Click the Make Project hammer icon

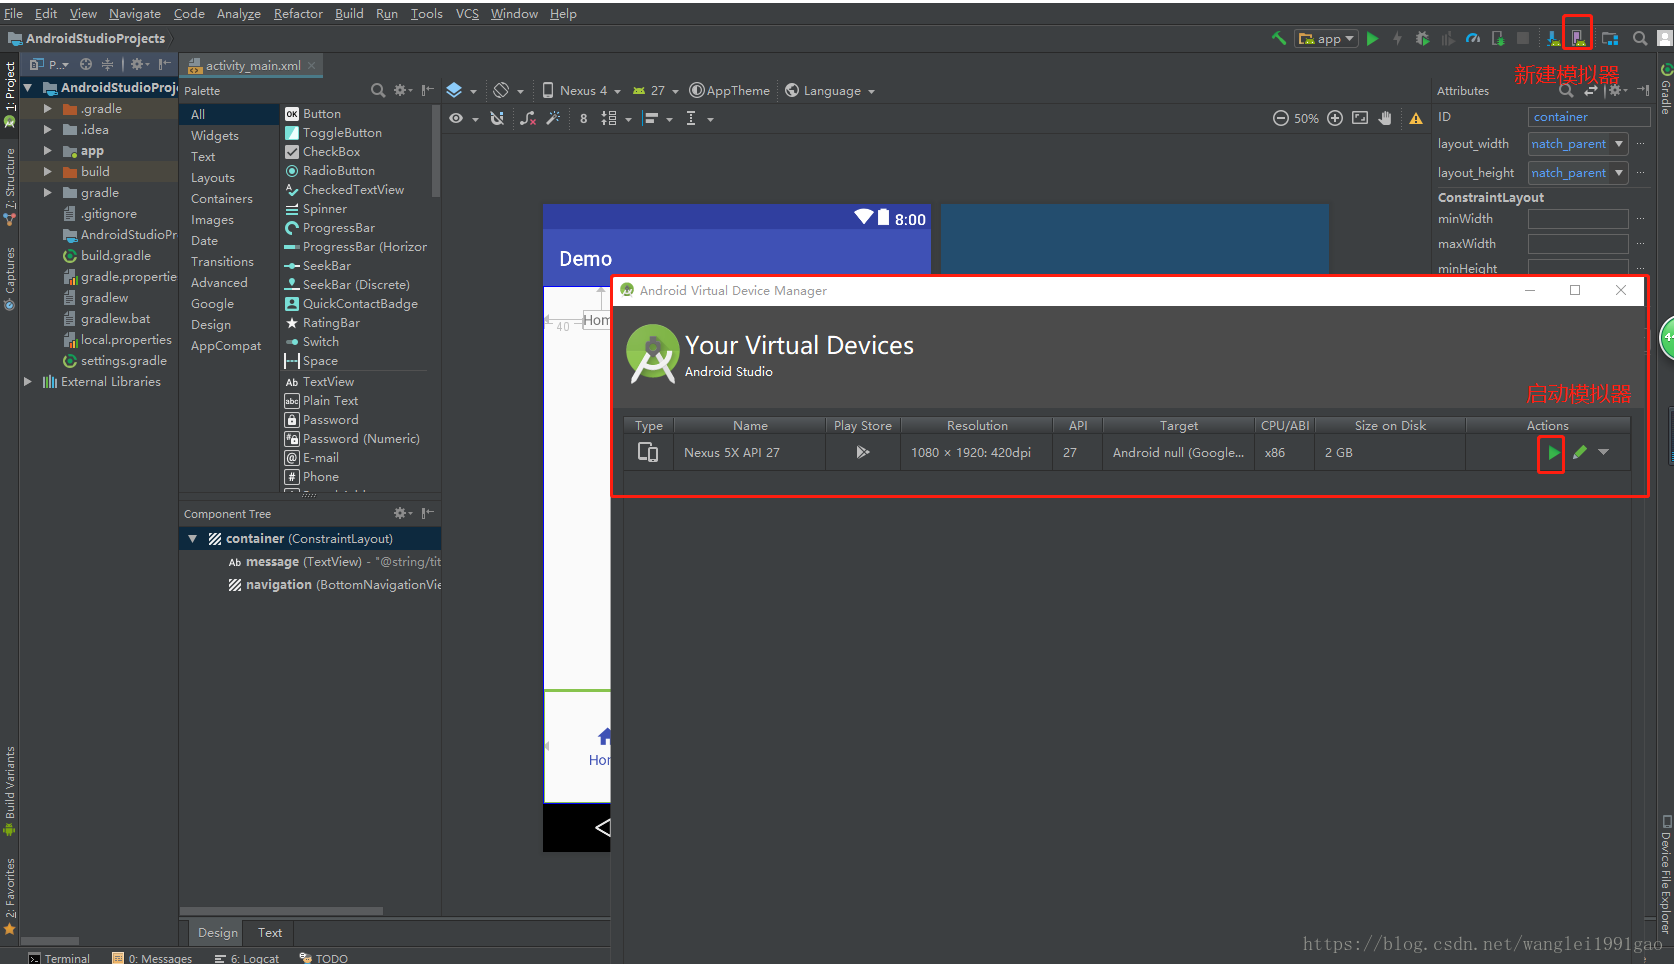[x=1279, y=38]
